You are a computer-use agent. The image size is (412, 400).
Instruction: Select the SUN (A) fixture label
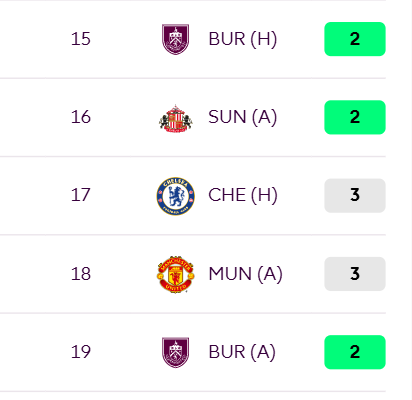point(243,117)
